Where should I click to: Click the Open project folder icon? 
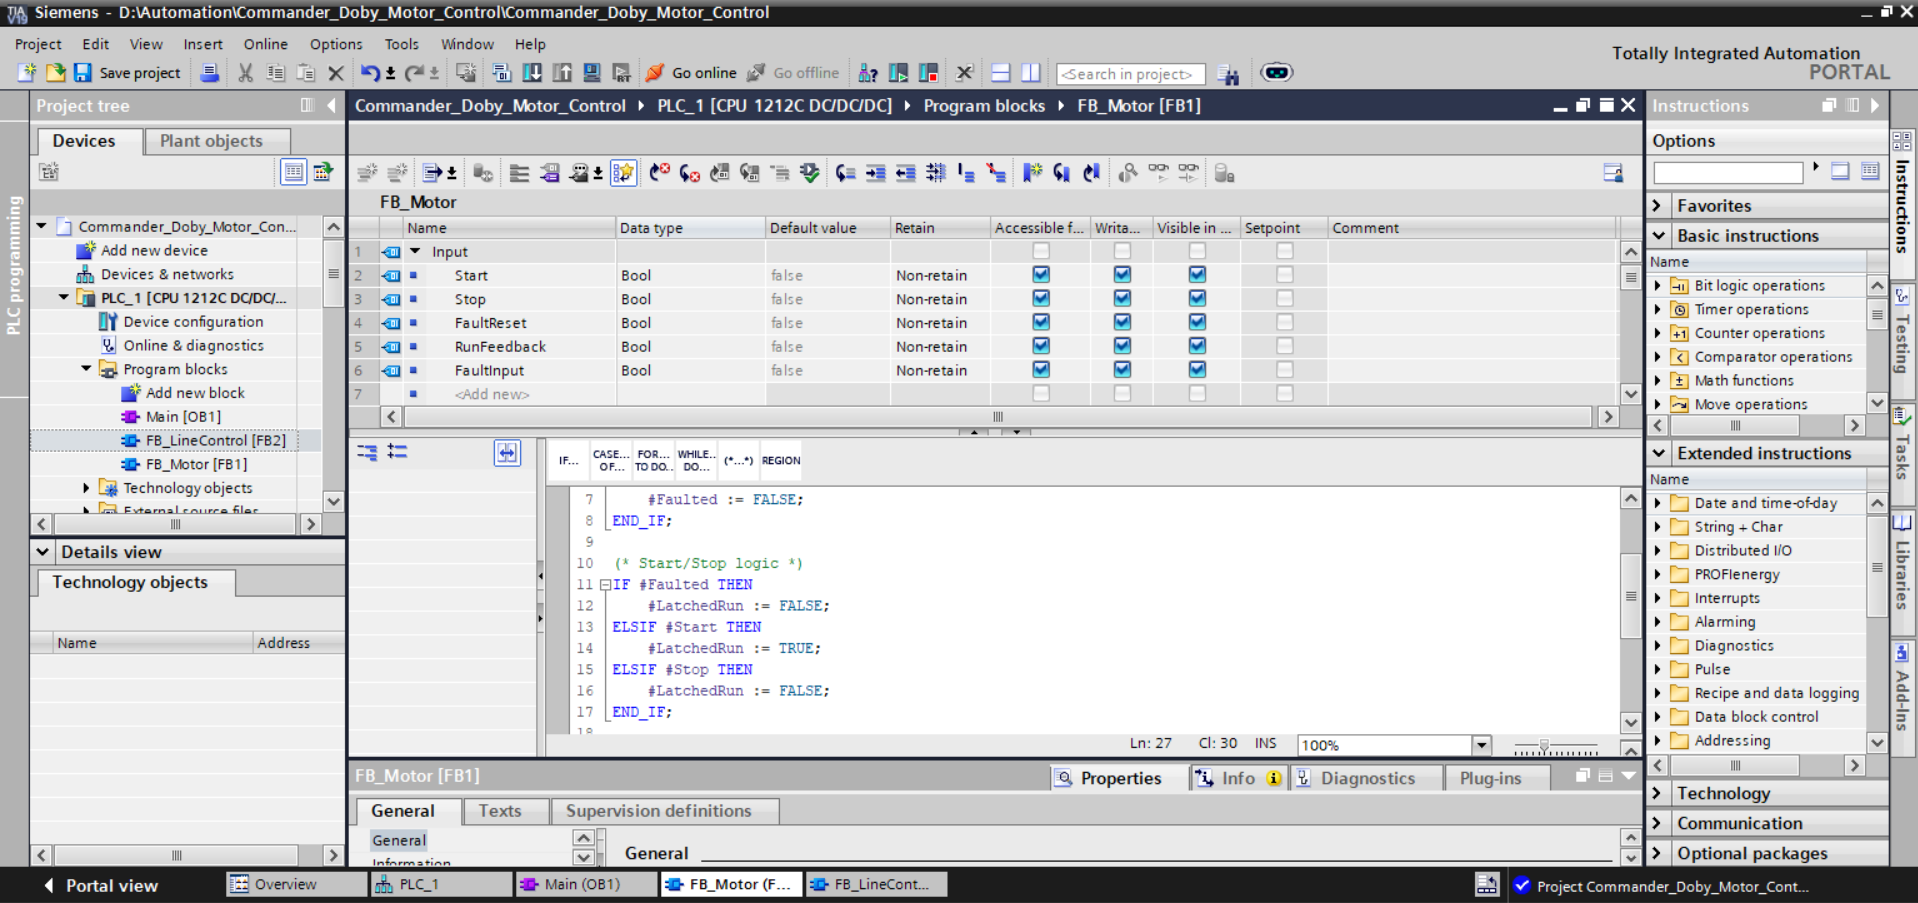pos(55,72)
